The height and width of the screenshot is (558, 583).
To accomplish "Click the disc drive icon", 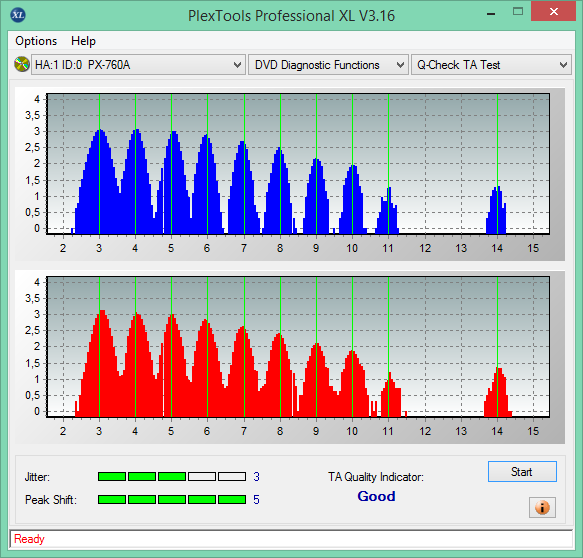I will click(x=22, y=64).
